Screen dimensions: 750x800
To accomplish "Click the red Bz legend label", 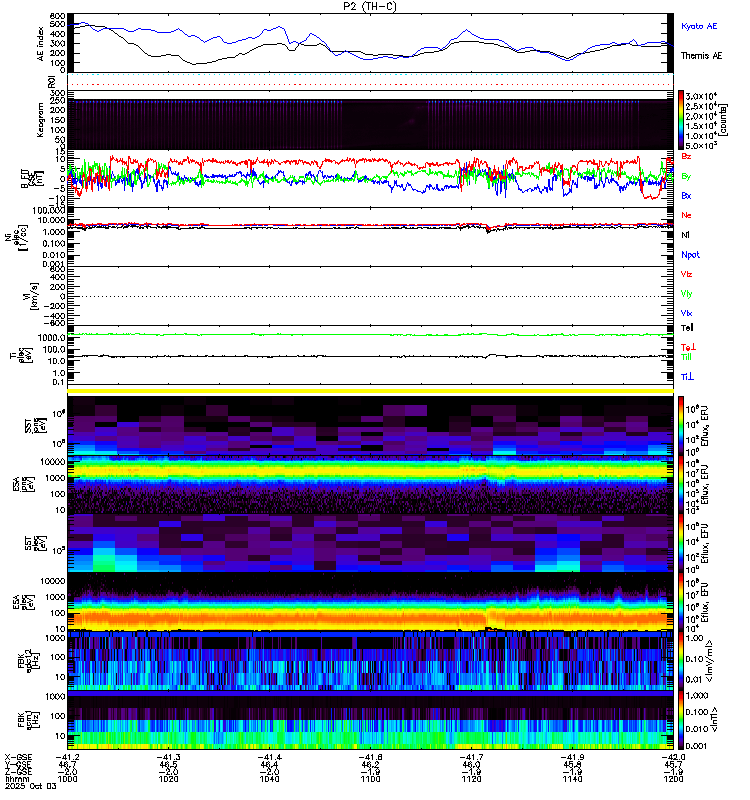I will click(686, 156).
